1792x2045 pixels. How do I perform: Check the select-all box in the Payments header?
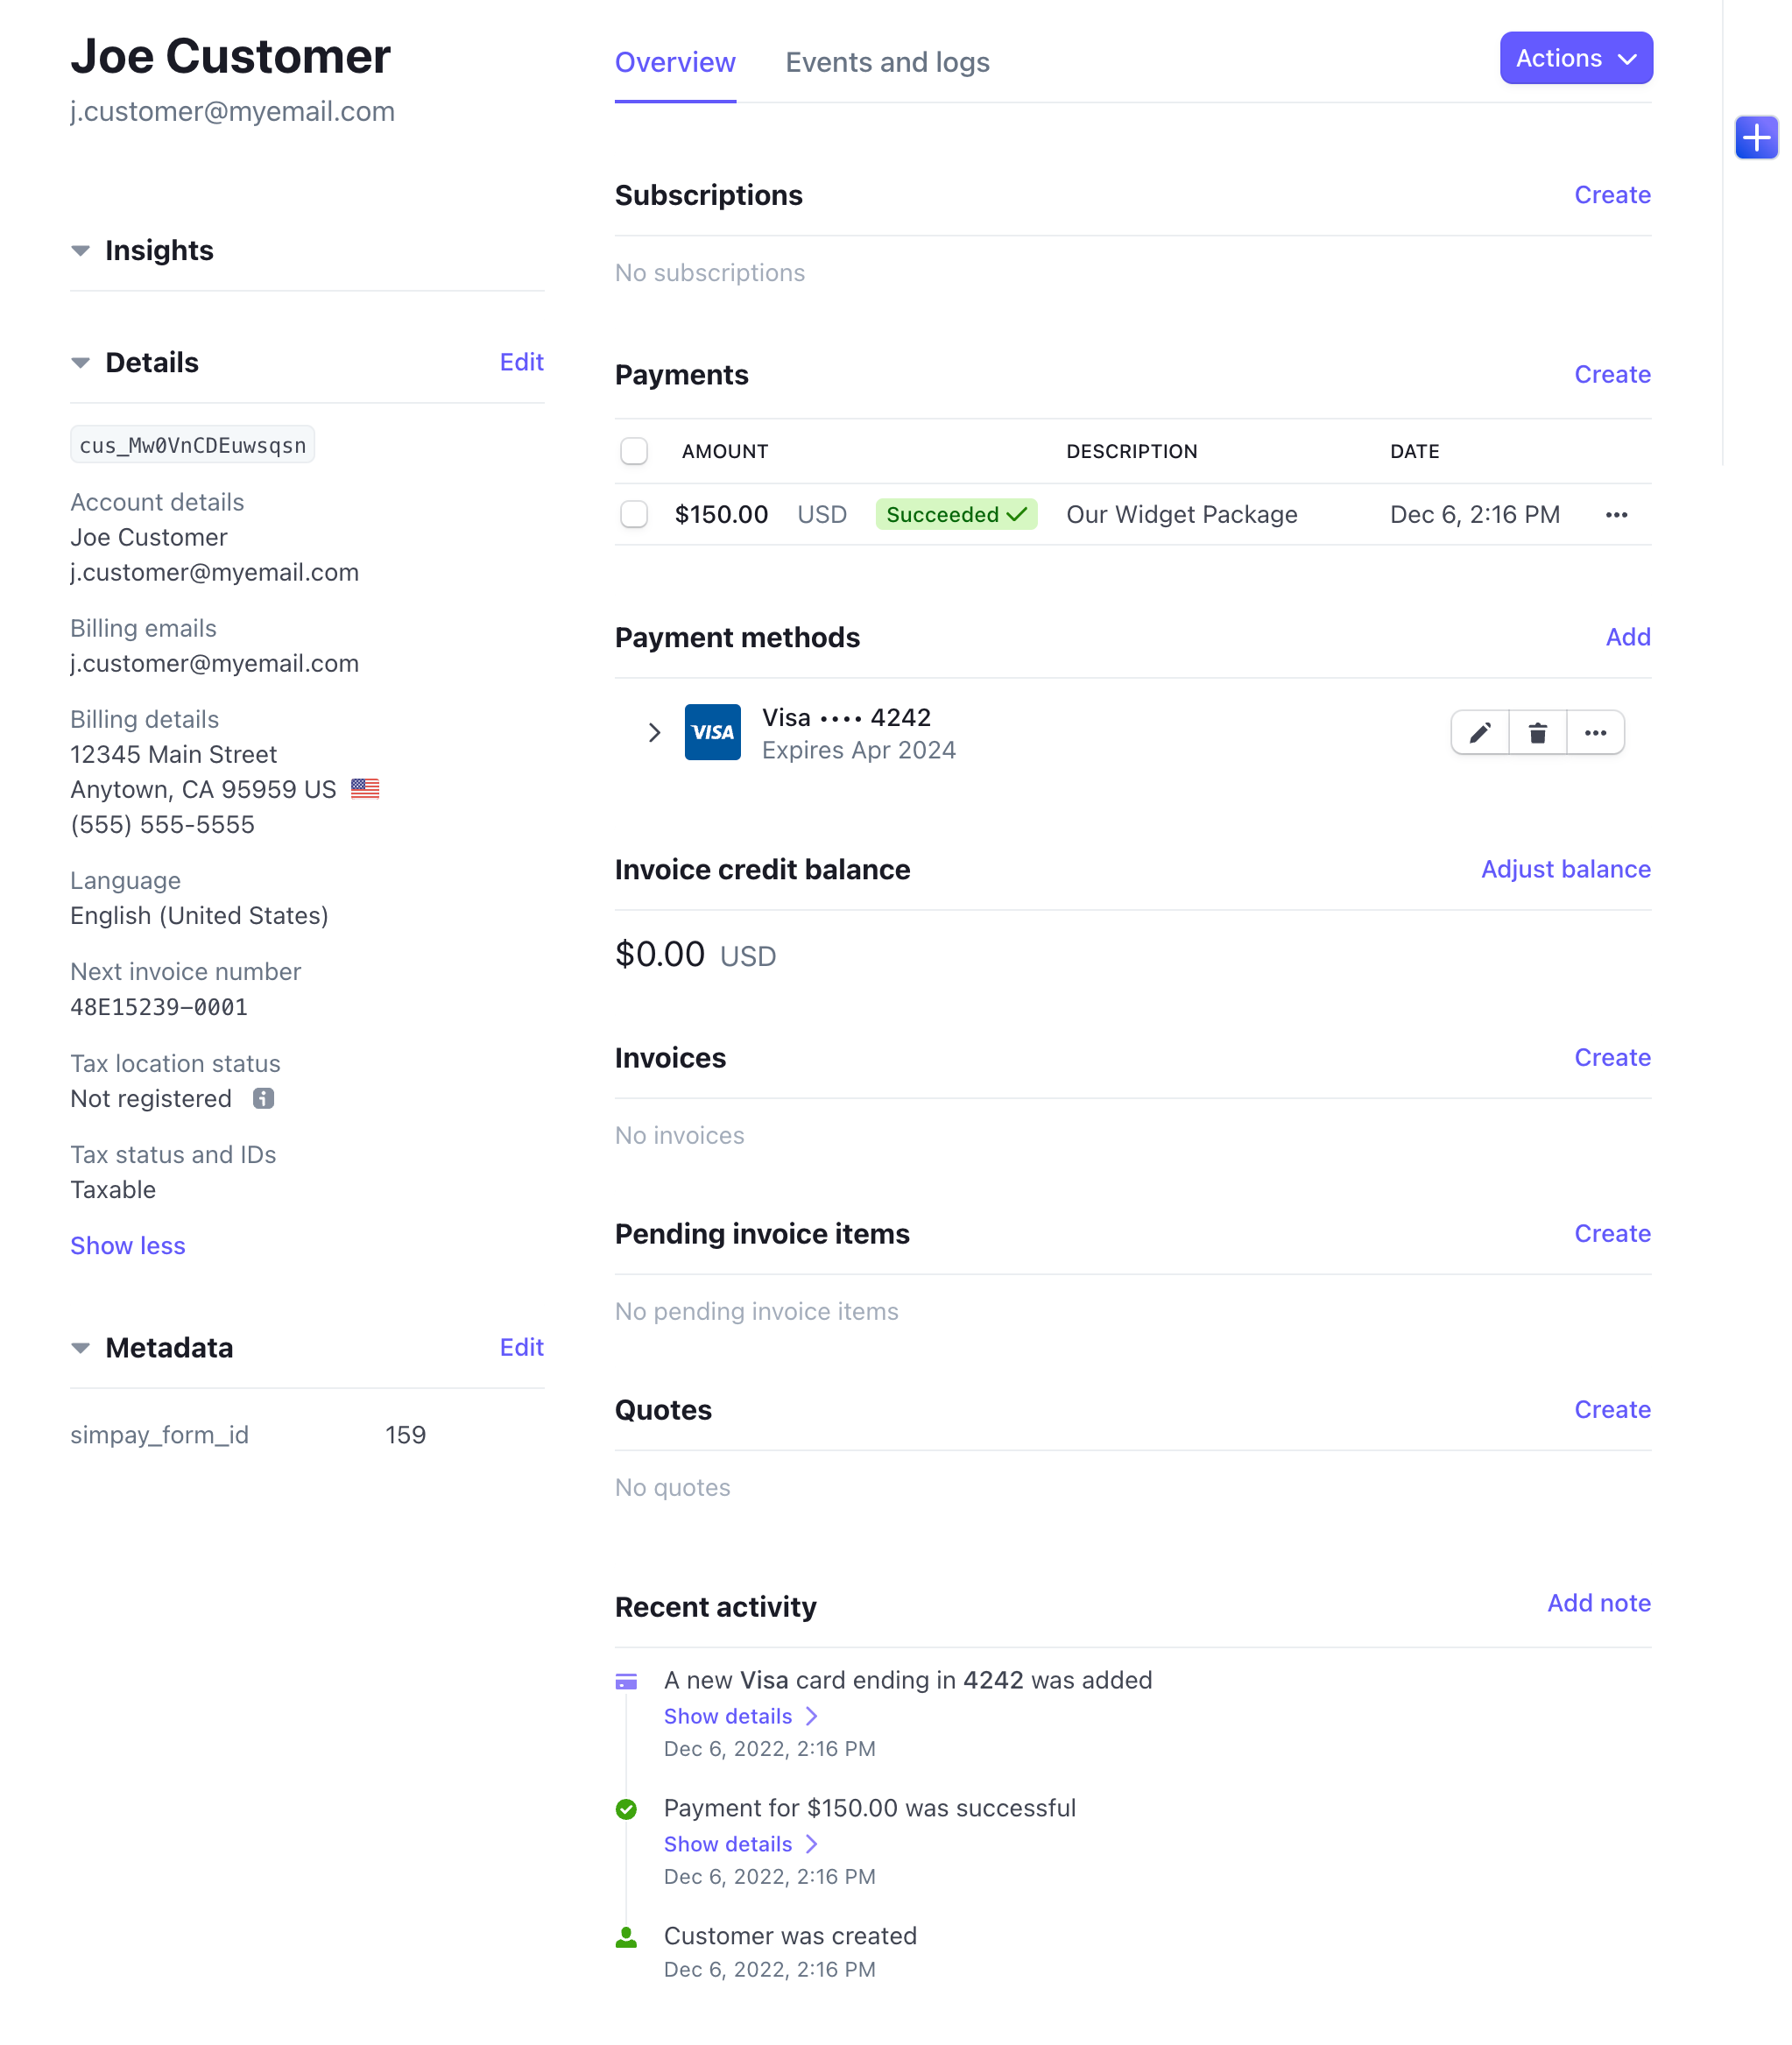click(x=634, y=451)
